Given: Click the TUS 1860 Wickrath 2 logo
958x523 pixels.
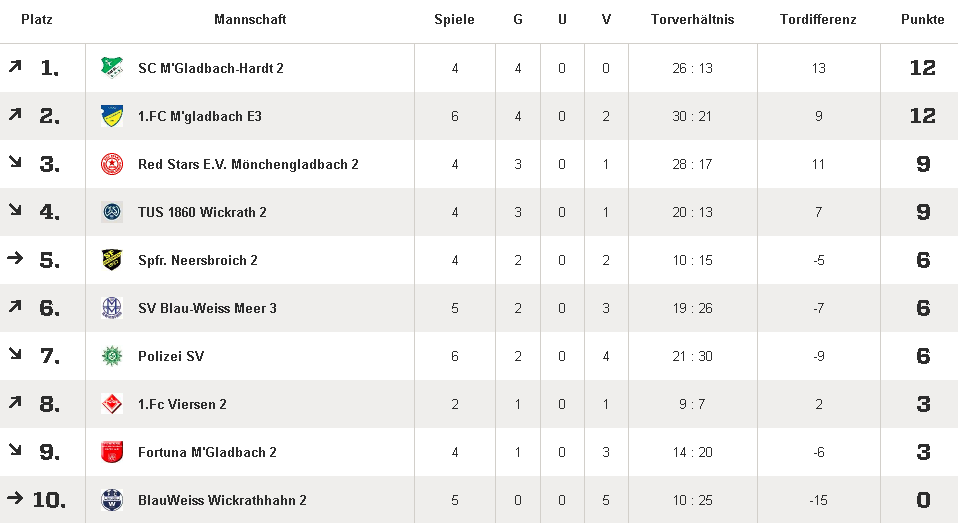Looking at the screenshot, I should coord(111,212).
